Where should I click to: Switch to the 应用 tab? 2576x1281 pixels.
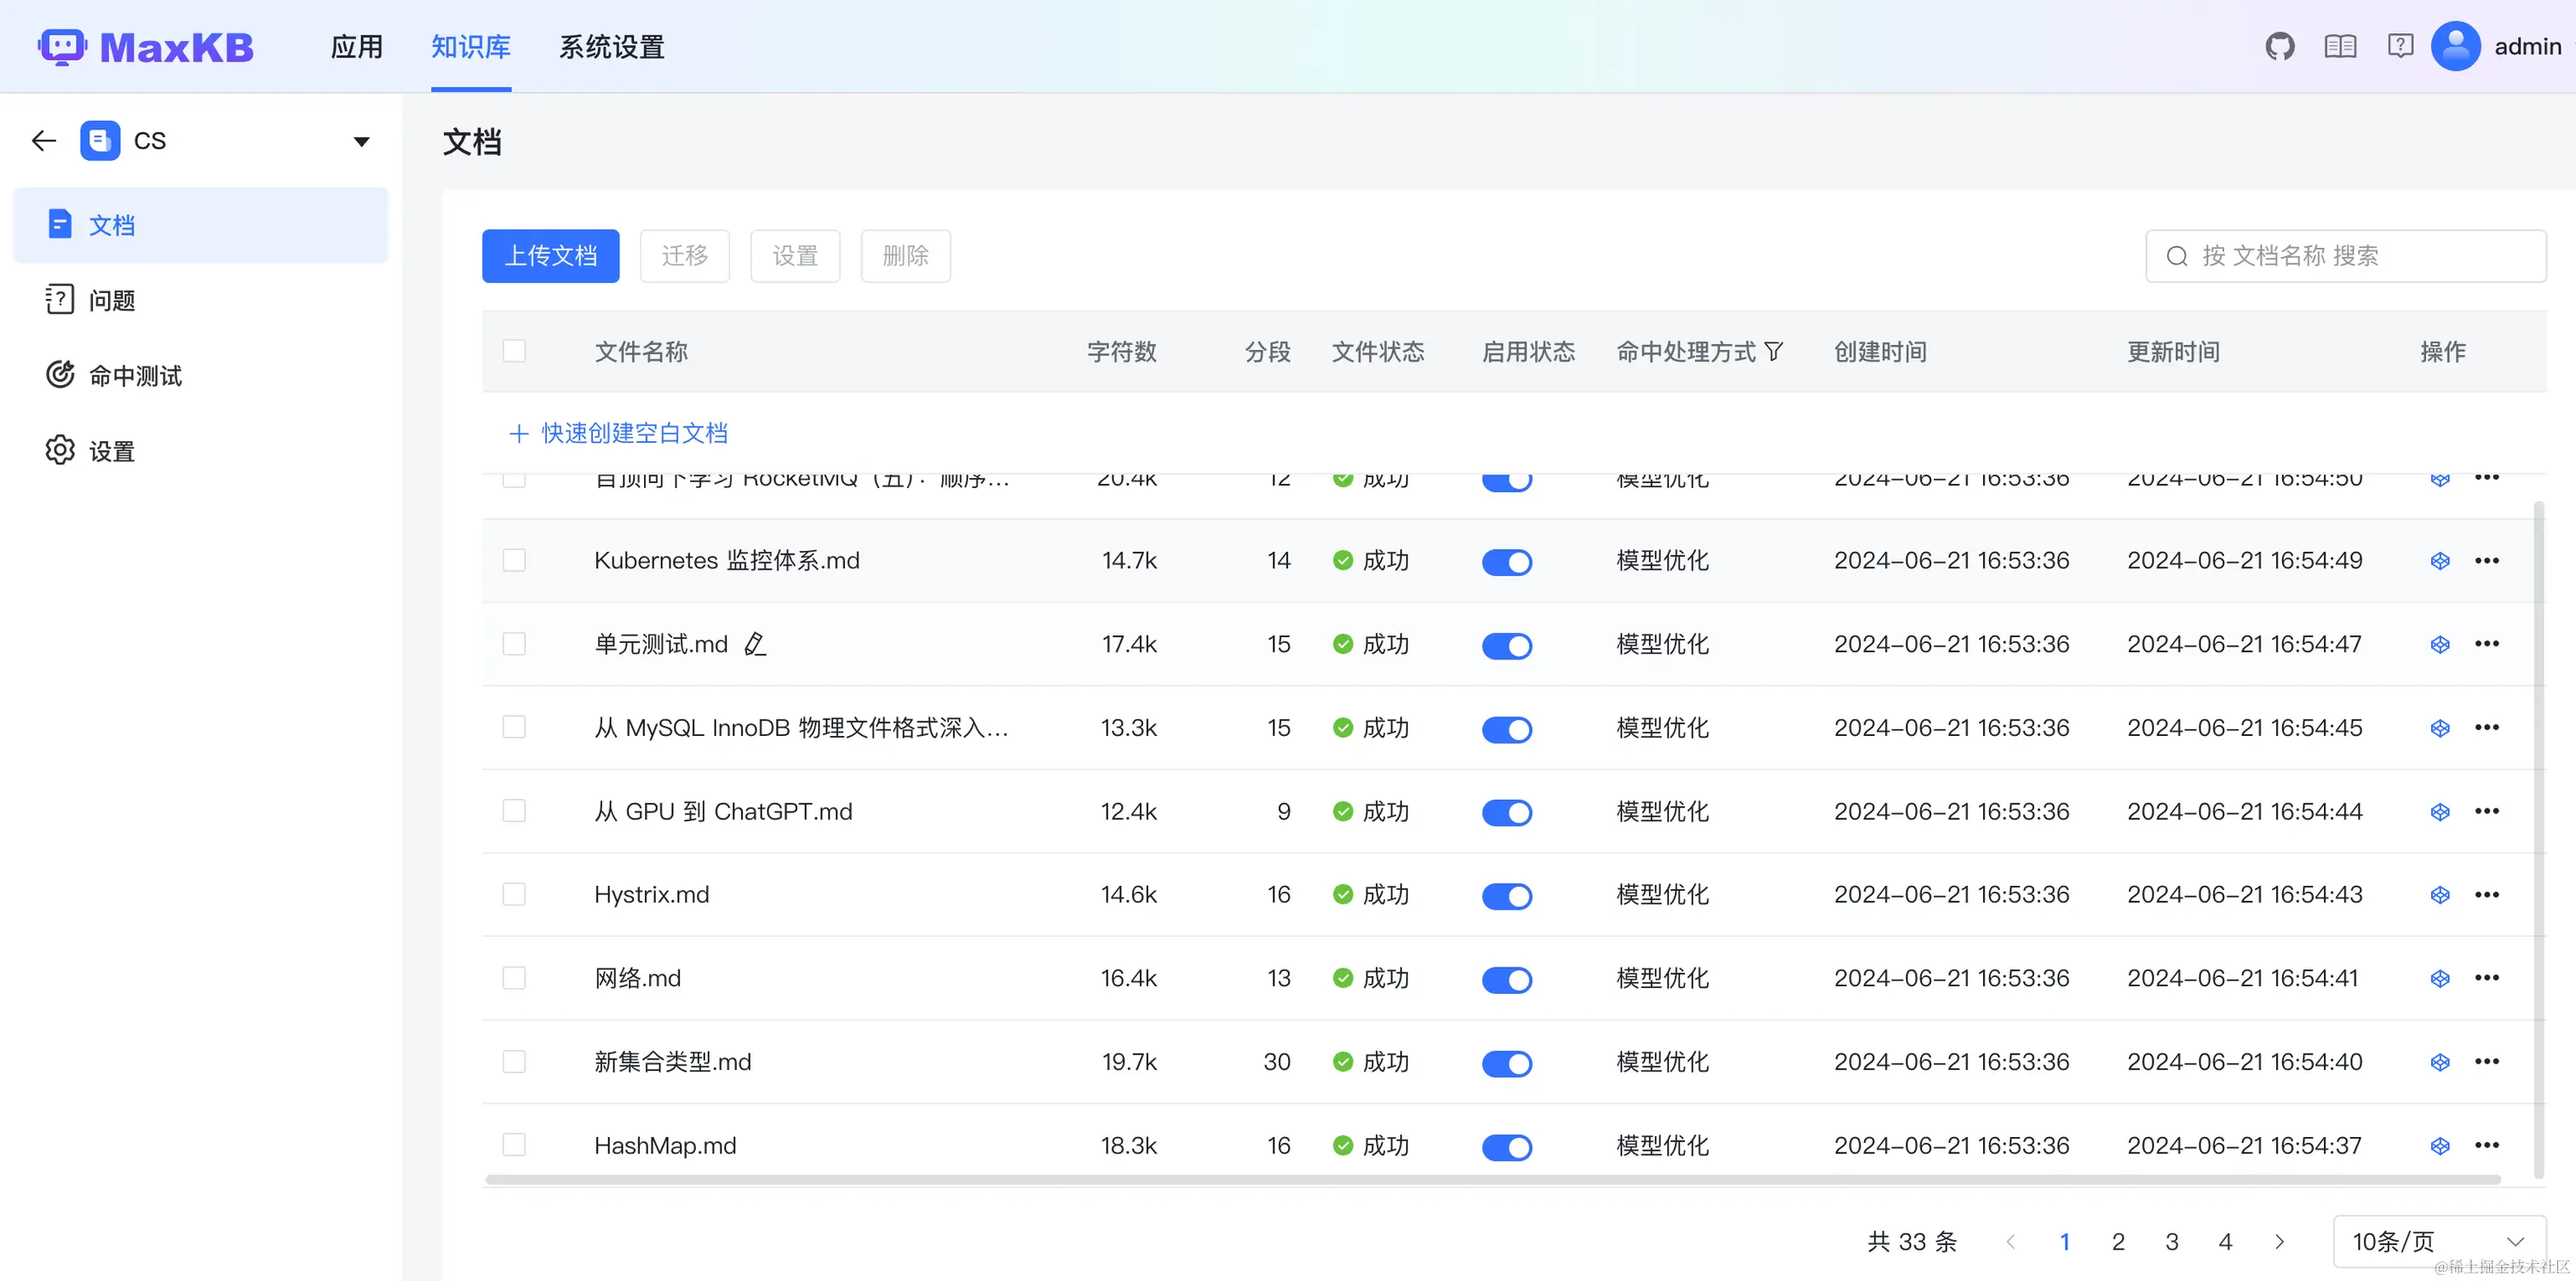point(356,46)
